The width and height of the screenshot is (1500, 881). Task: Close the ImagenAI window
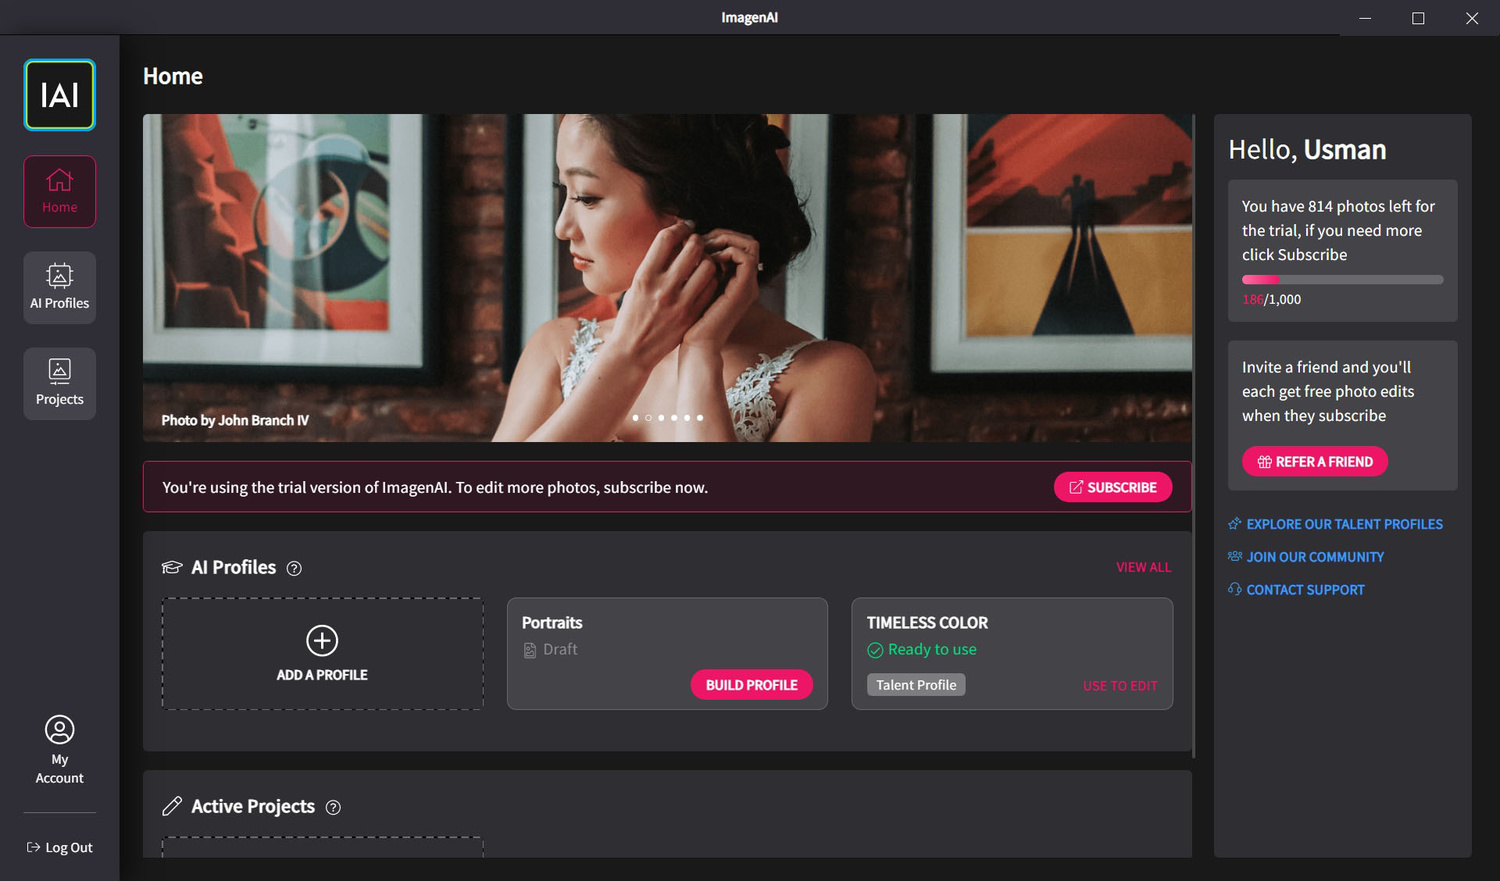1472,18
